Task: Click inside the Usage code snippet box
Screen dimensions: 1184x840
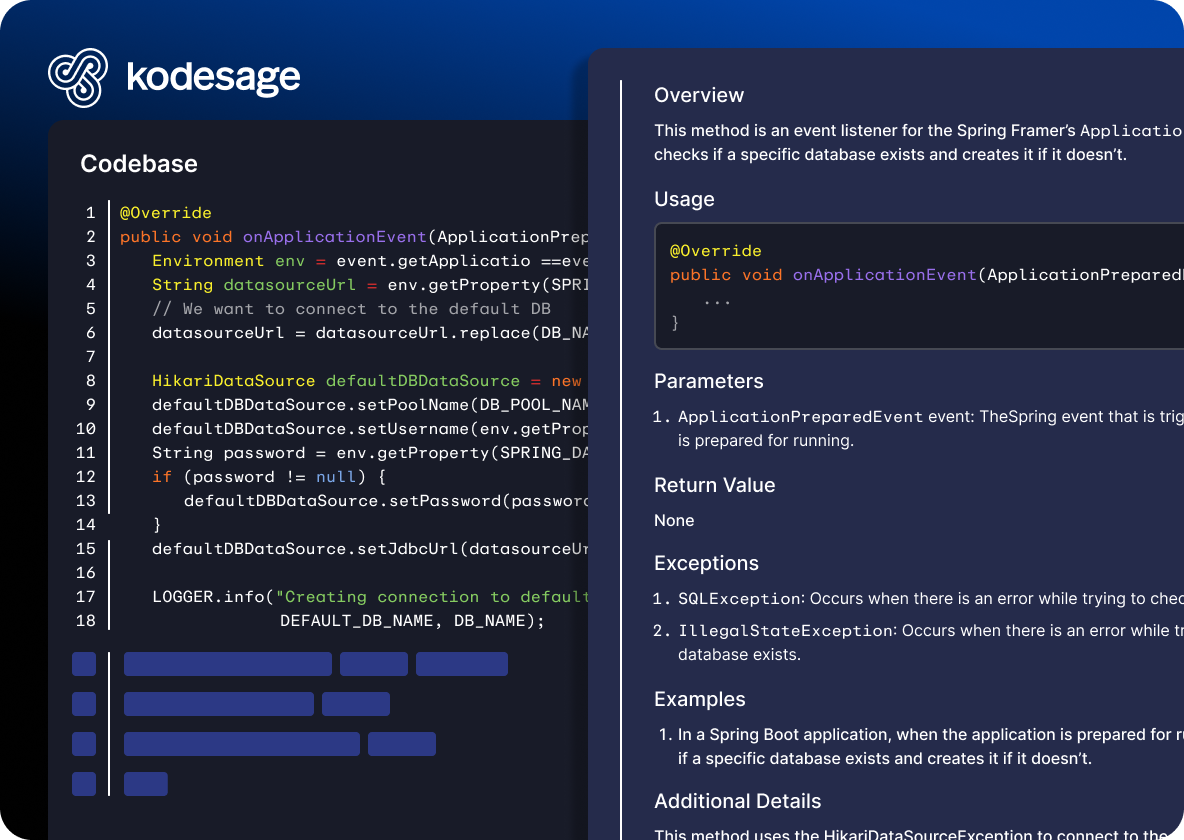Action: (x=900, y=286)
